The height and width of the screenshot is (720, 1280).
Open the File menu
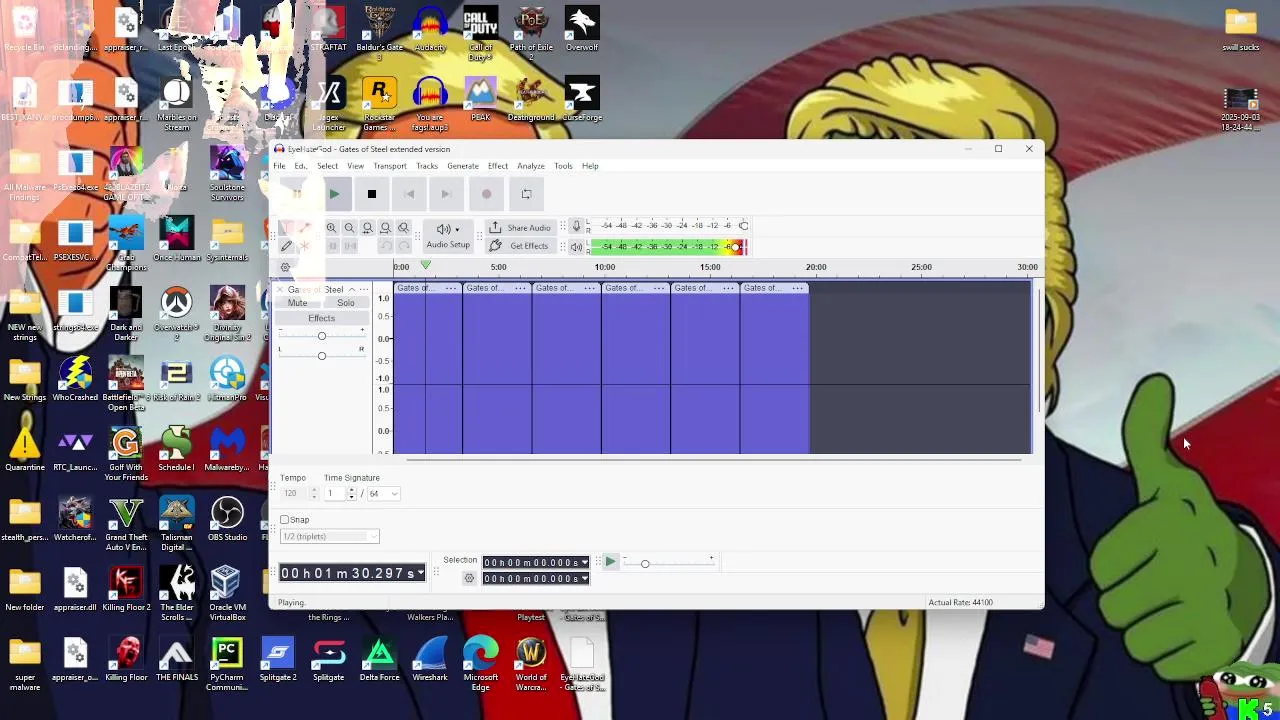(279, 166)
